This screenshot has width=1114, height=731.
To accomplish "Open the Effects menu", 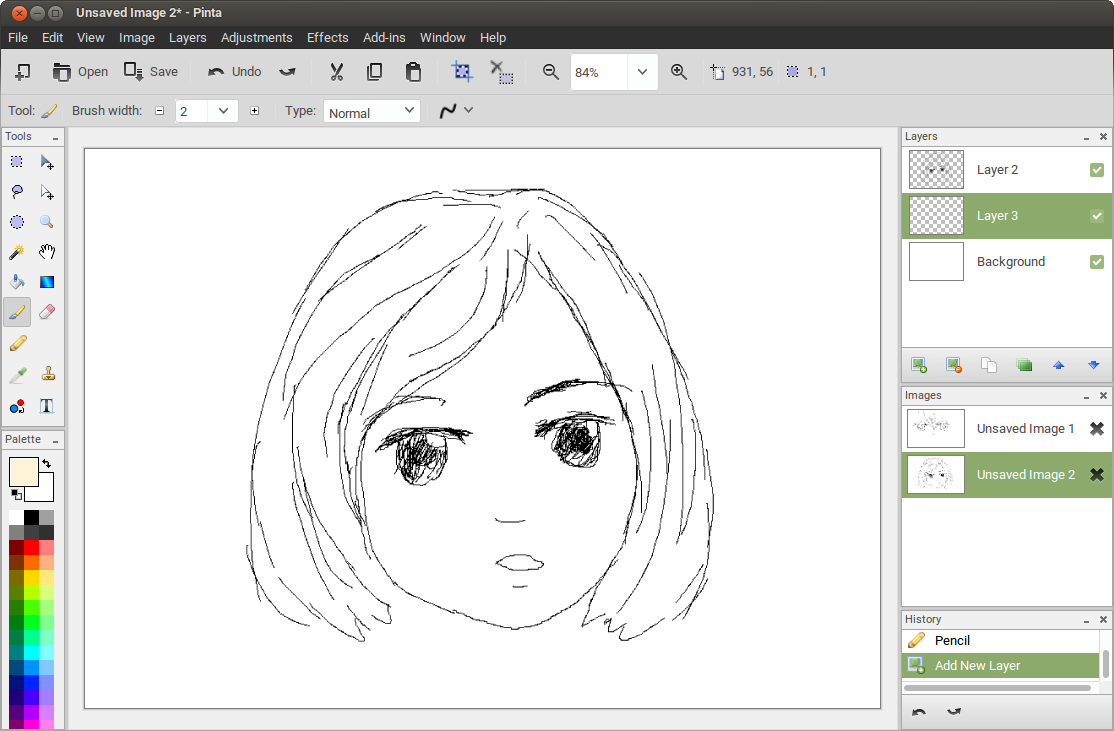I will 327,37.
